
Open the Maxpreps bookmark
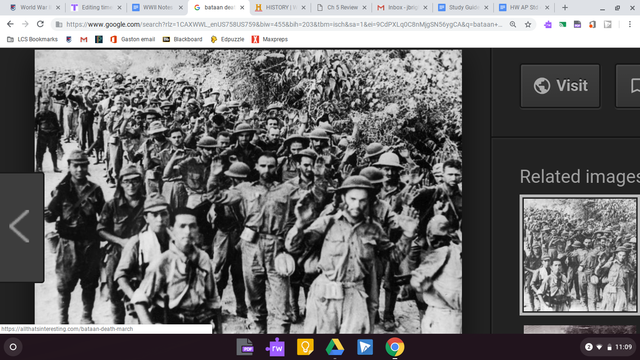coord(270,39)
